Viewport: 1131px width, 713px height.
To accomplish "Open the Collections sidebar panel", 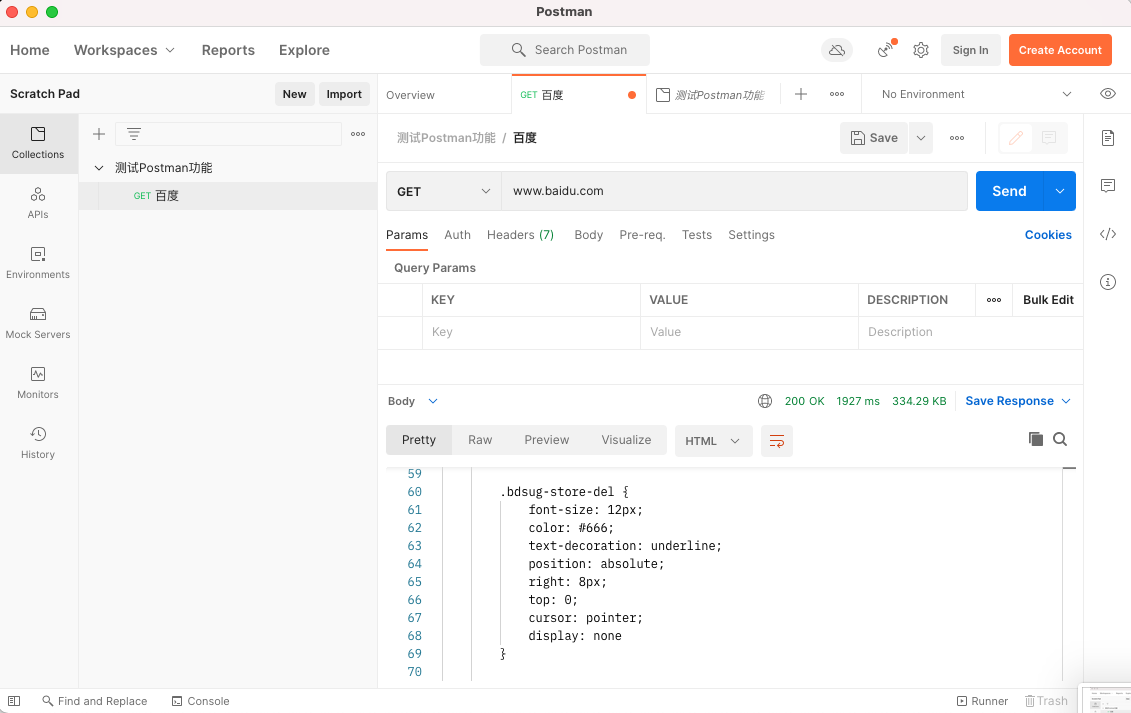I will [x=38, y=143].
